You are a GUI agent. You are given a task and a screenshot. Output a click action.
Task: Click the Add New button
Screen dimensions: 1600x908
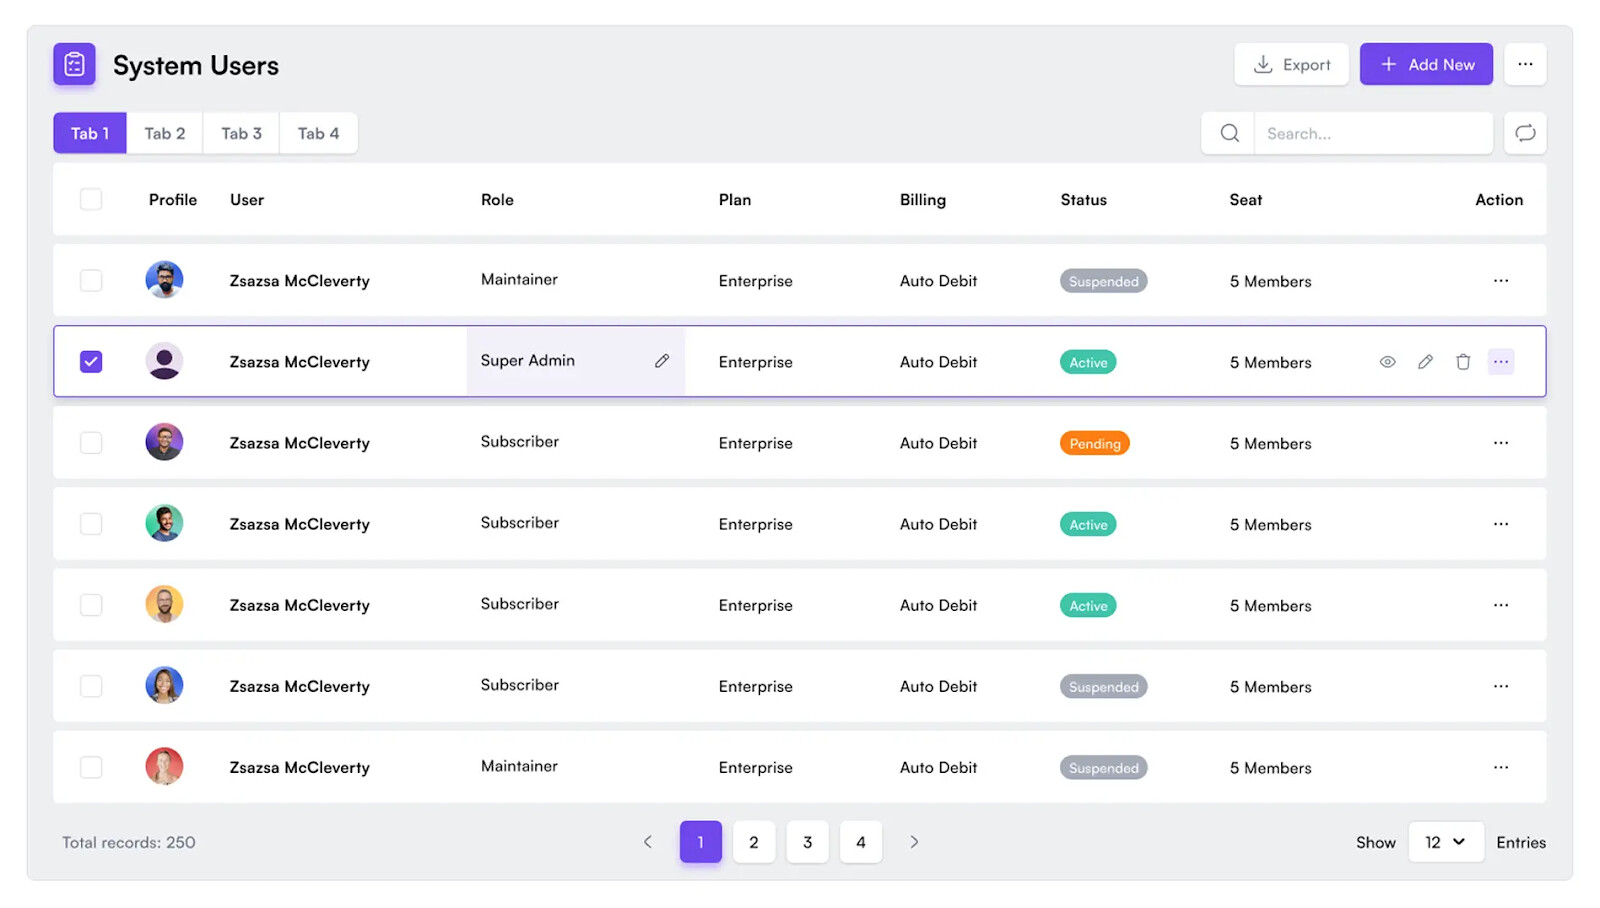(1425, 64)
